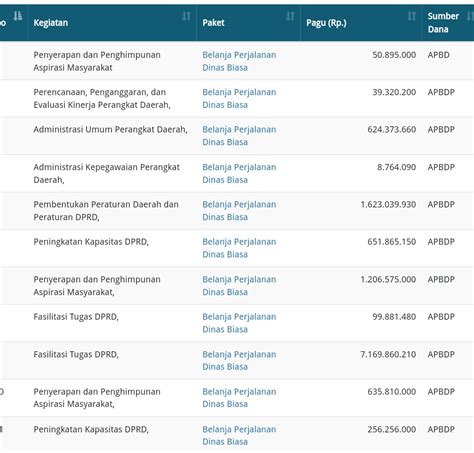Viewport: 474px width, 453px height.
Task: Sort by the Kegiatan column sort icon
Action: (x=186, y=16)
